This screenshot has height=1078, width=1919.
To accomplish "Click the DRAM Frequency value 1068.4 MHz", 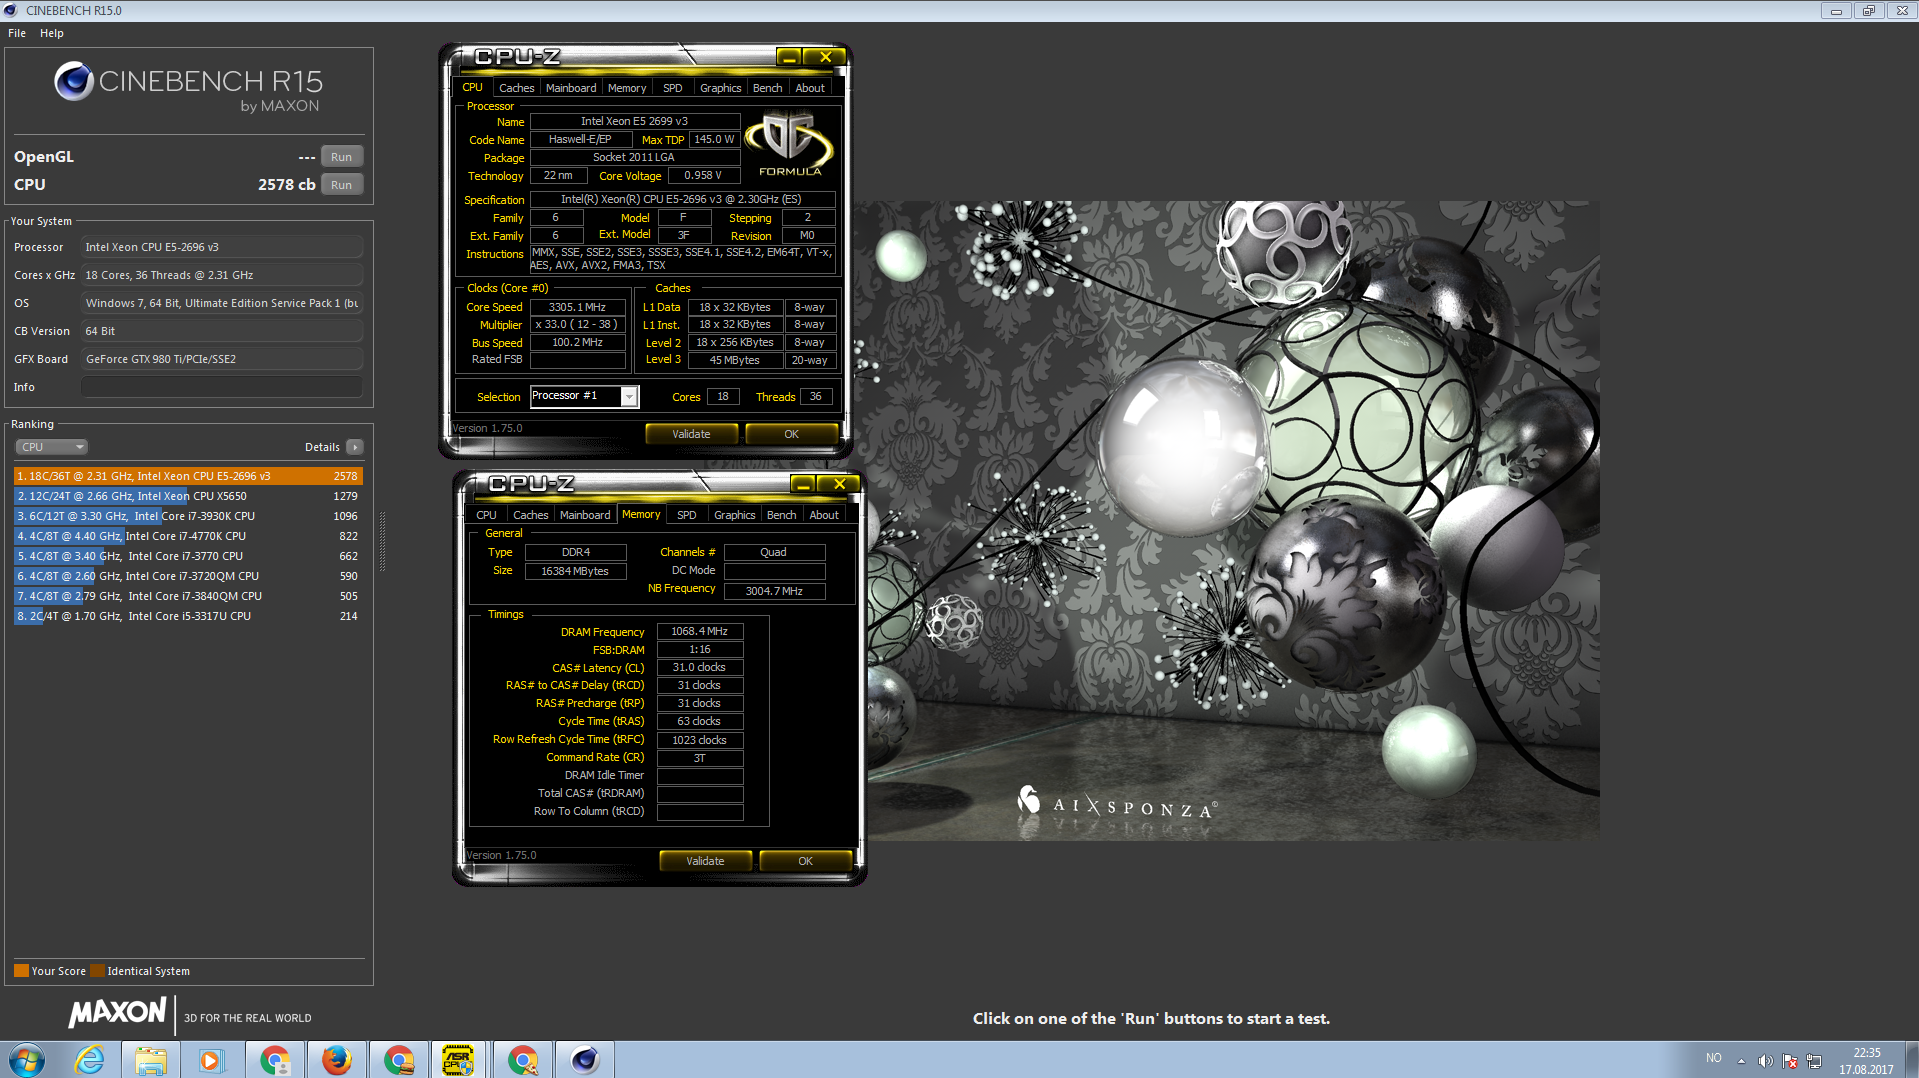I will [x=700, y=632].
